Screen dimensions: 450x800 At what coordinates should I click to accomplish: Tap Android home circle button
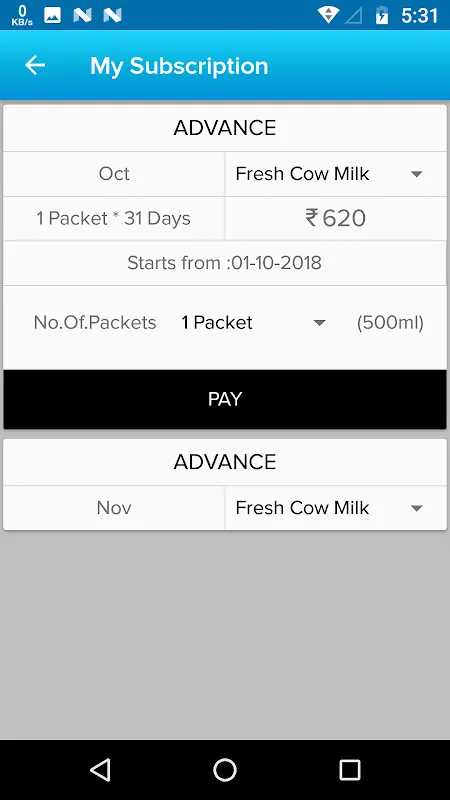point(224,769)
